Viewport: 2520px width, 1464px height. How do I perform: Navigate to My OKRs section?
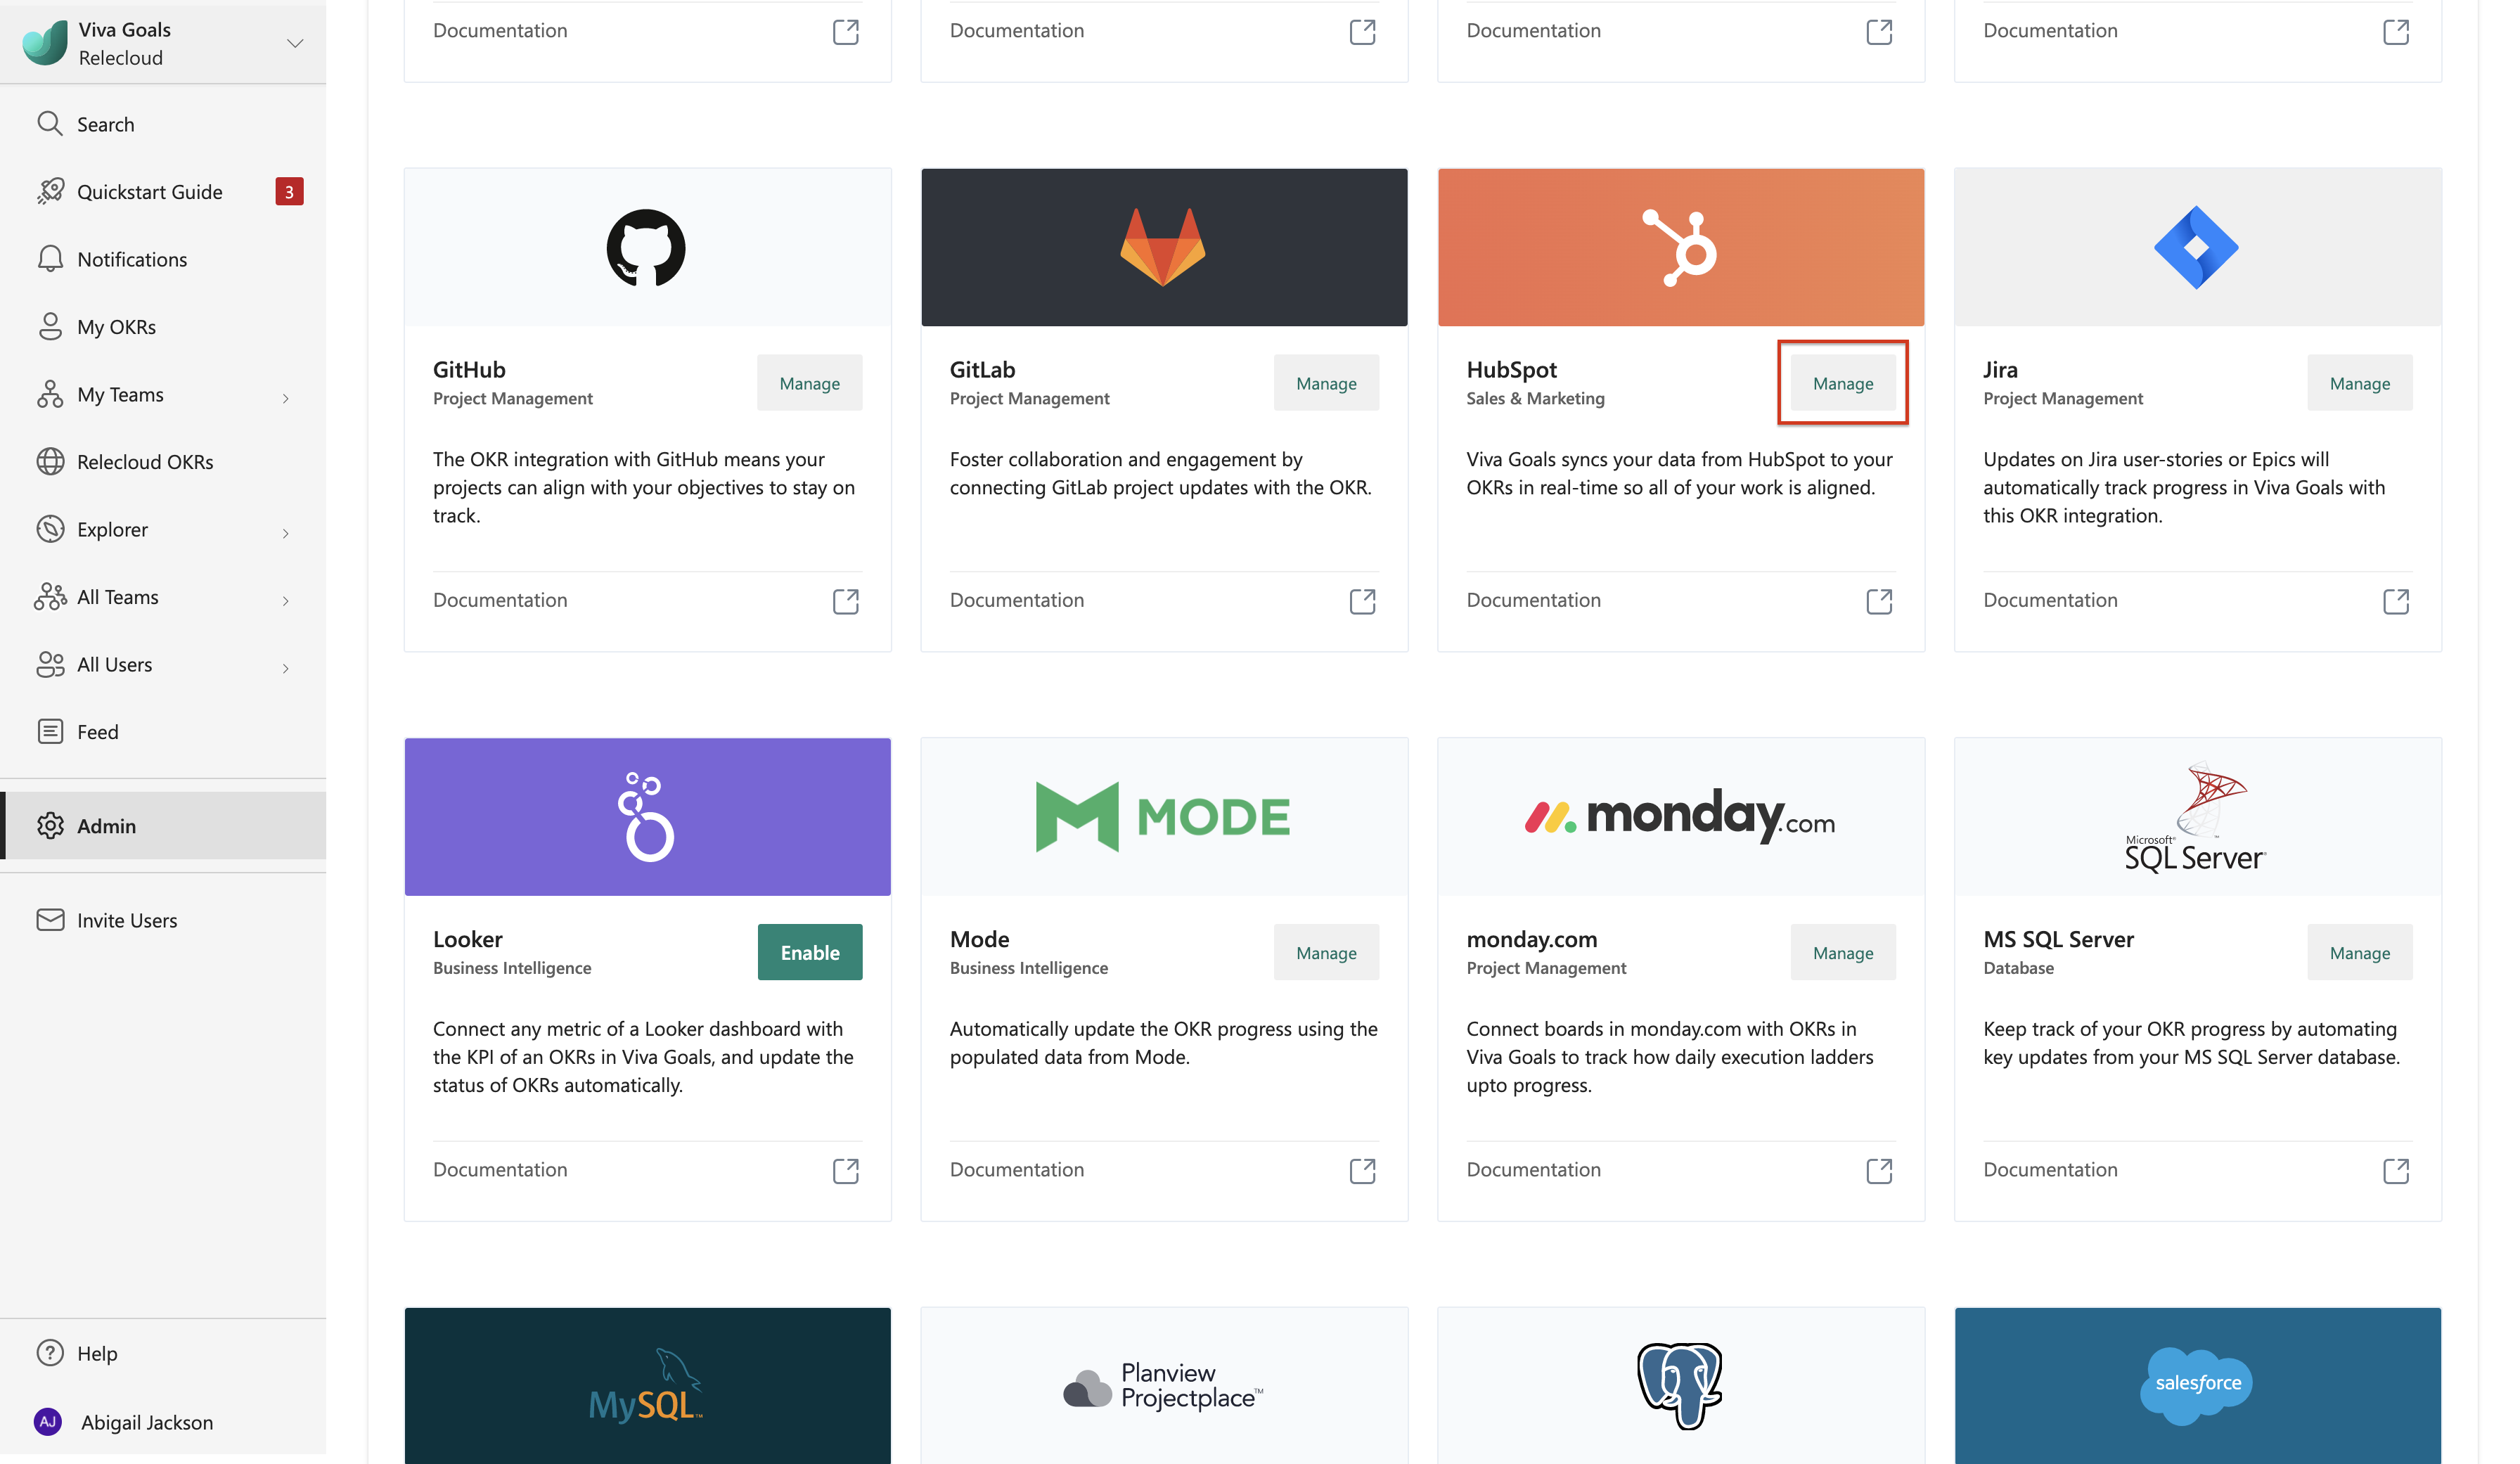(x=115, y=324)
